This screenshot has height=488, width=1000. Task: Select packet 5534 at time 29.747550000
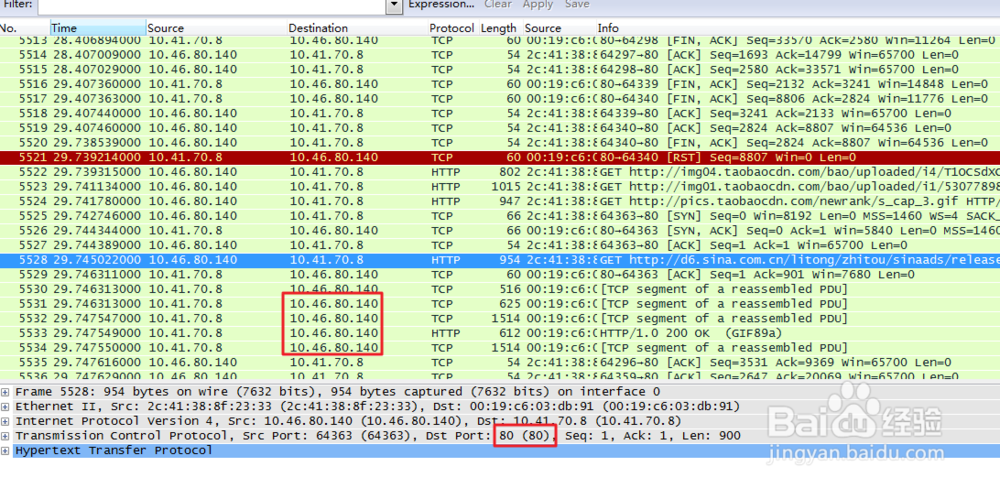[x=500, y=348]
